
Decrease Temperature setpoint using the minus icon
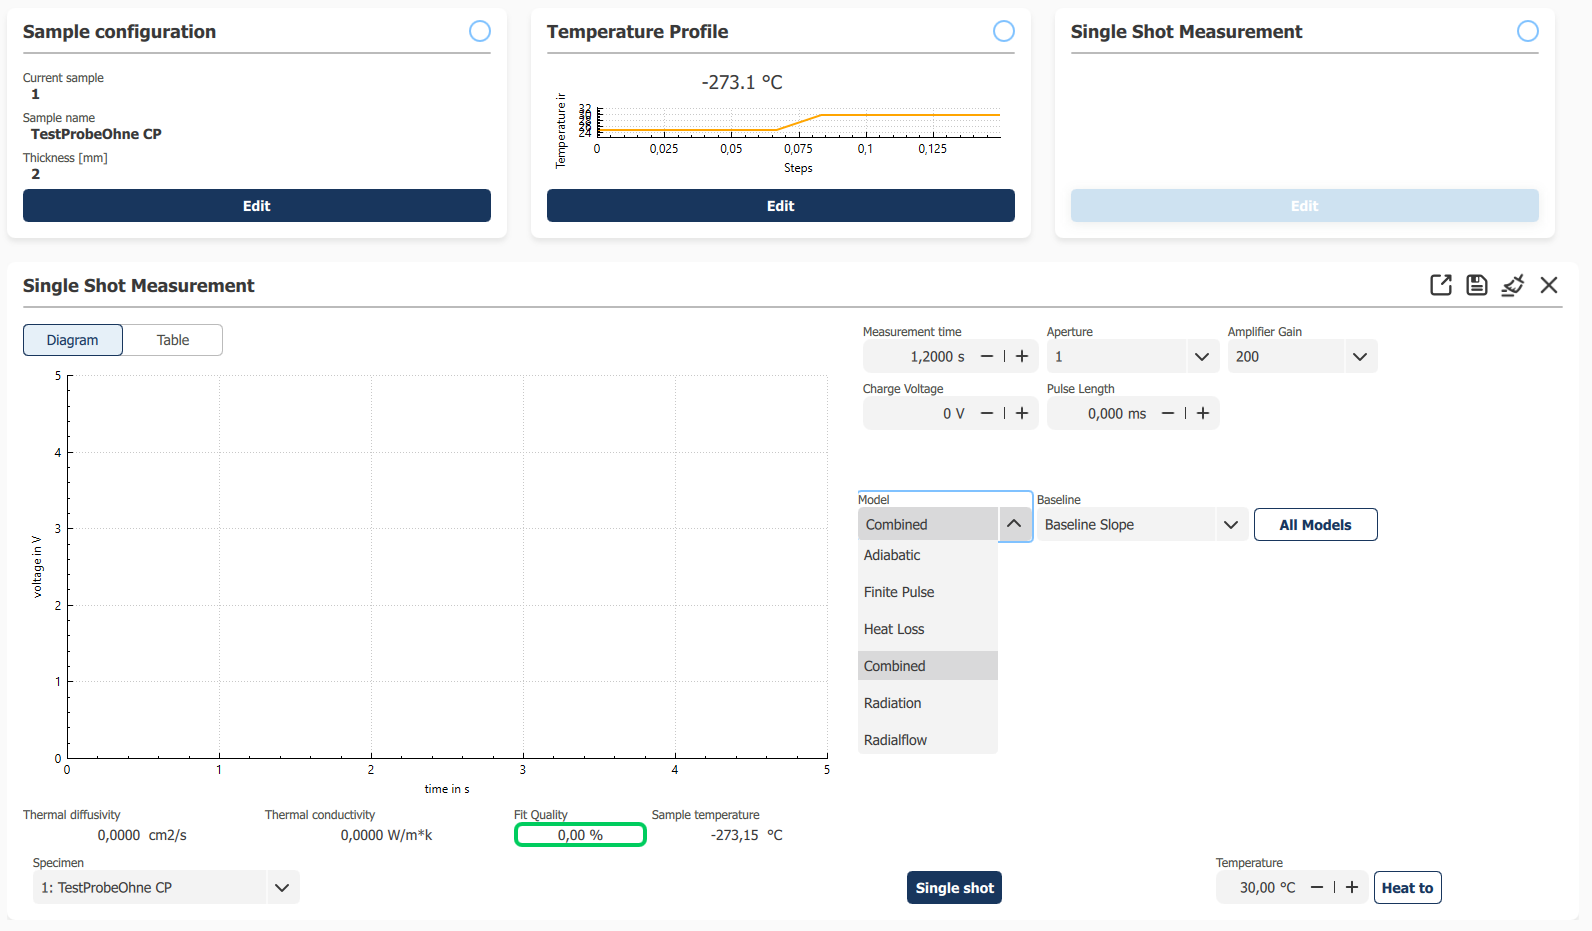click(1317, 887)
